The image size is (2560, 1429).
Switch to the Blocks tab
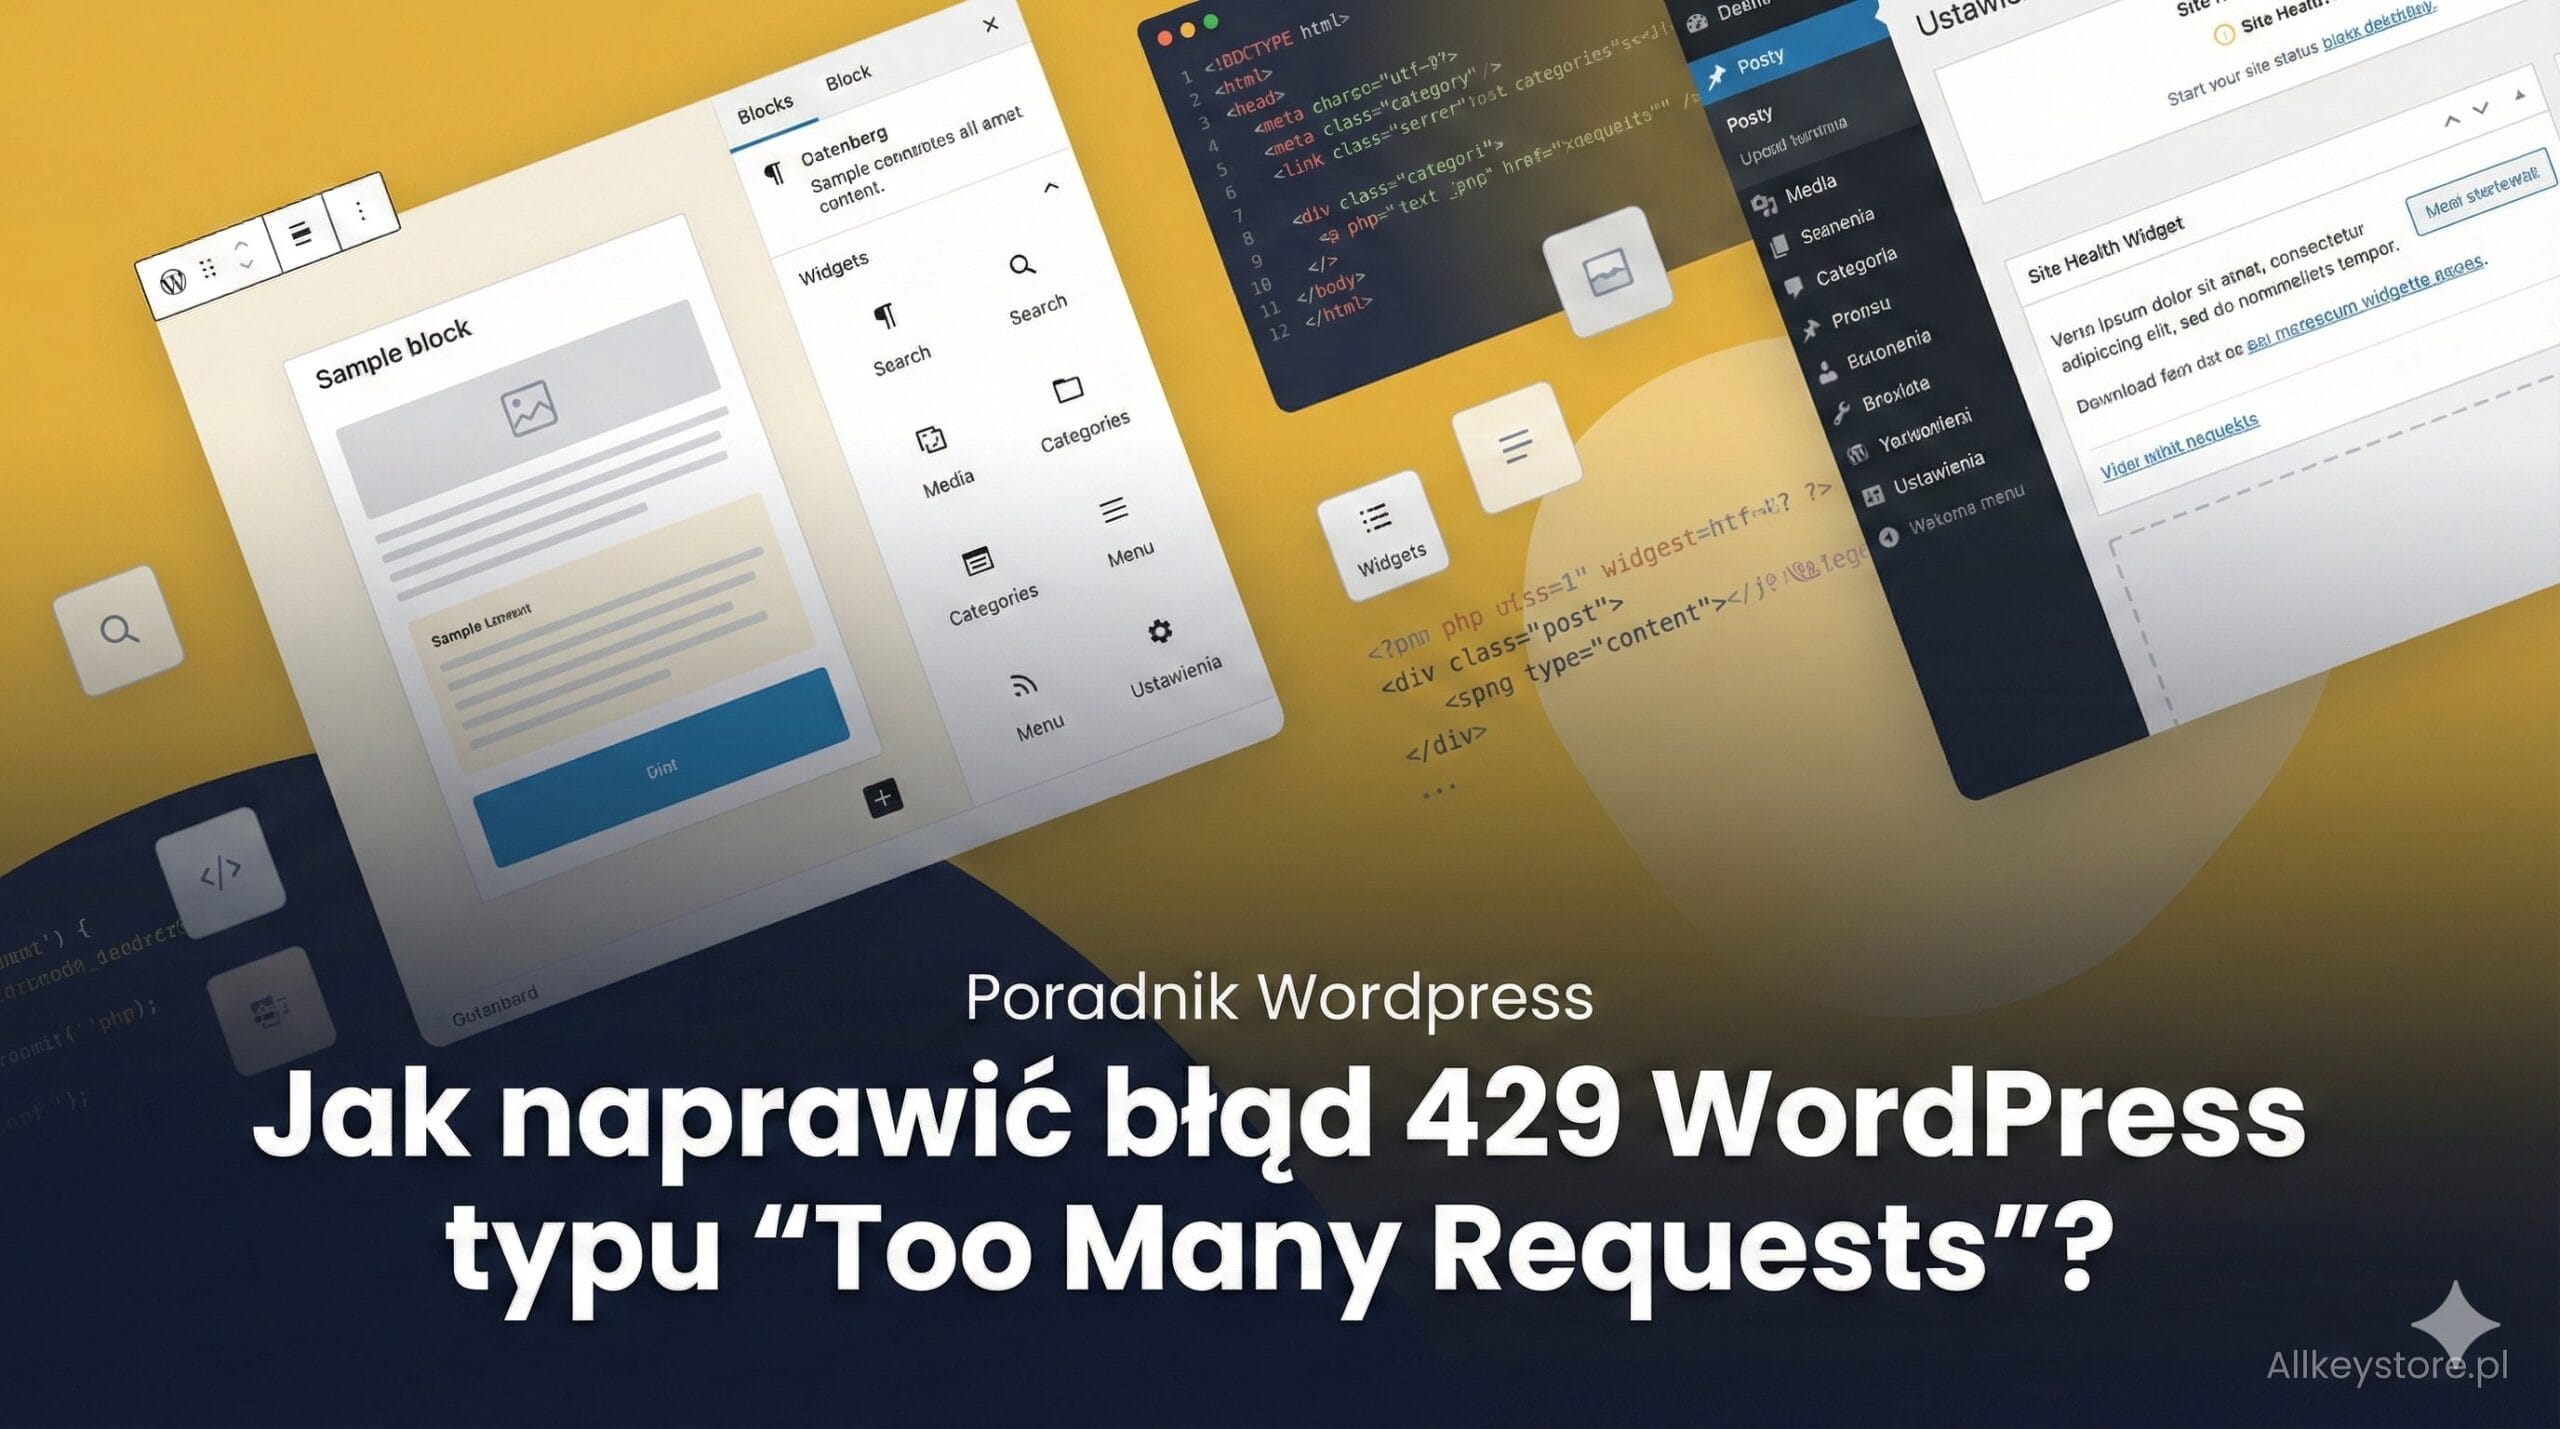(765, 108)
